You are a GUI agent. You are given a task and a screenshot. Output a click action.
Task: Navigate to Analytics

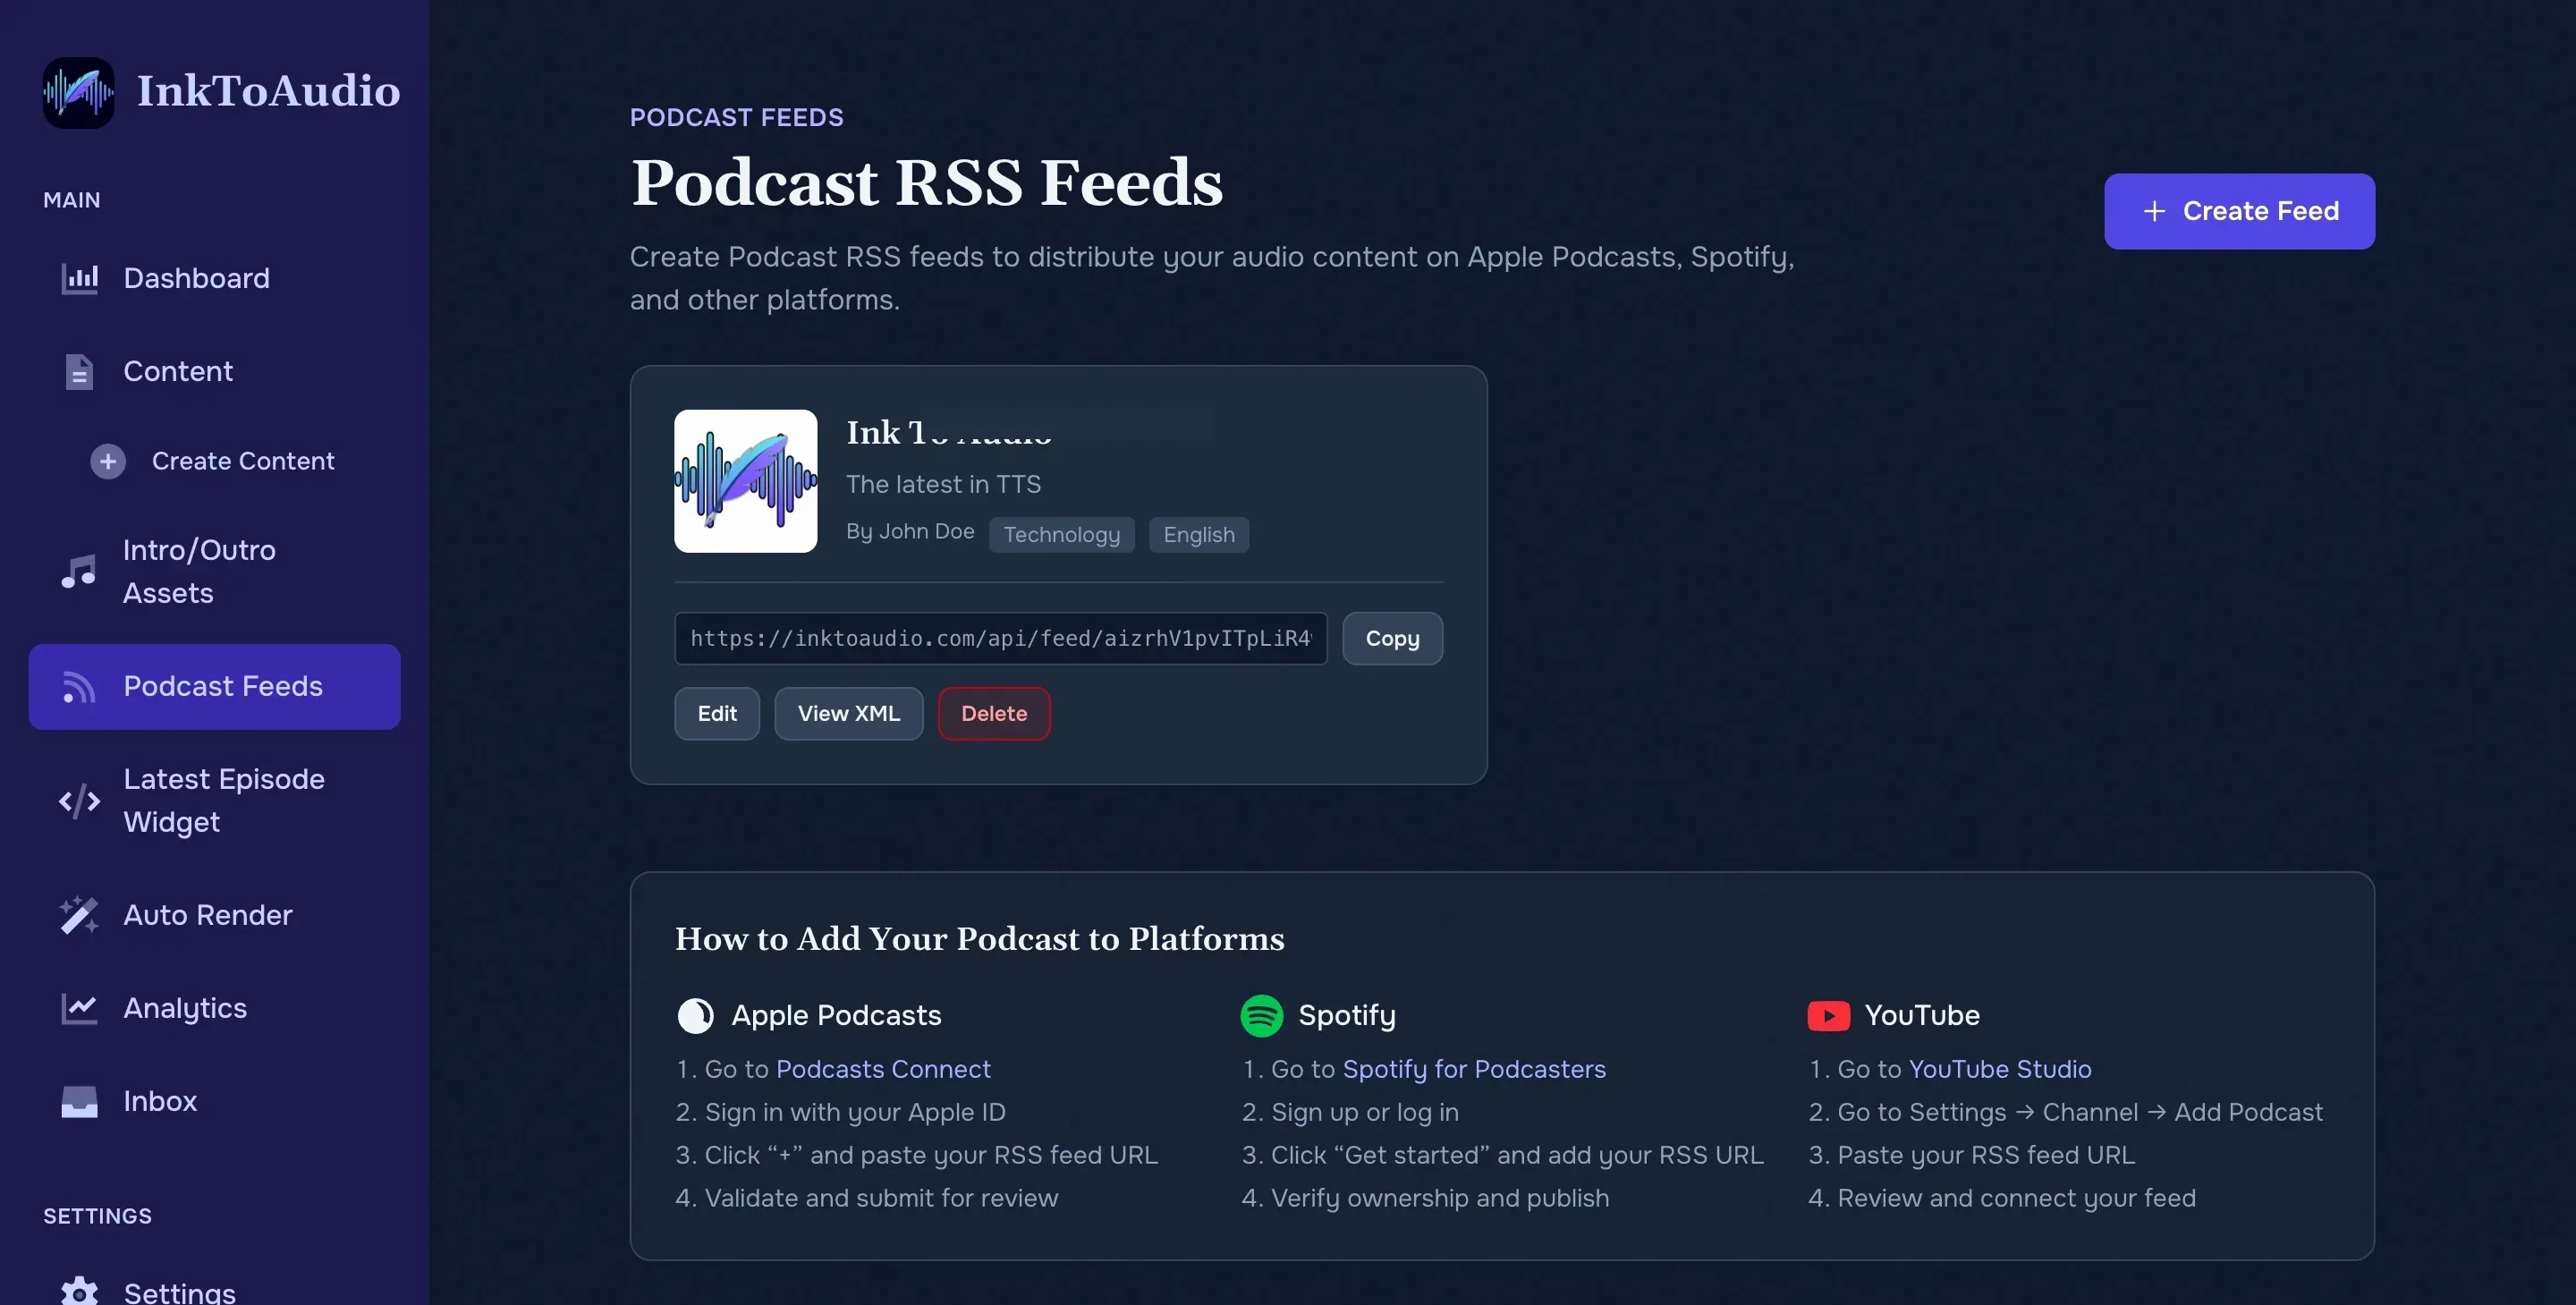[214, 1008]
